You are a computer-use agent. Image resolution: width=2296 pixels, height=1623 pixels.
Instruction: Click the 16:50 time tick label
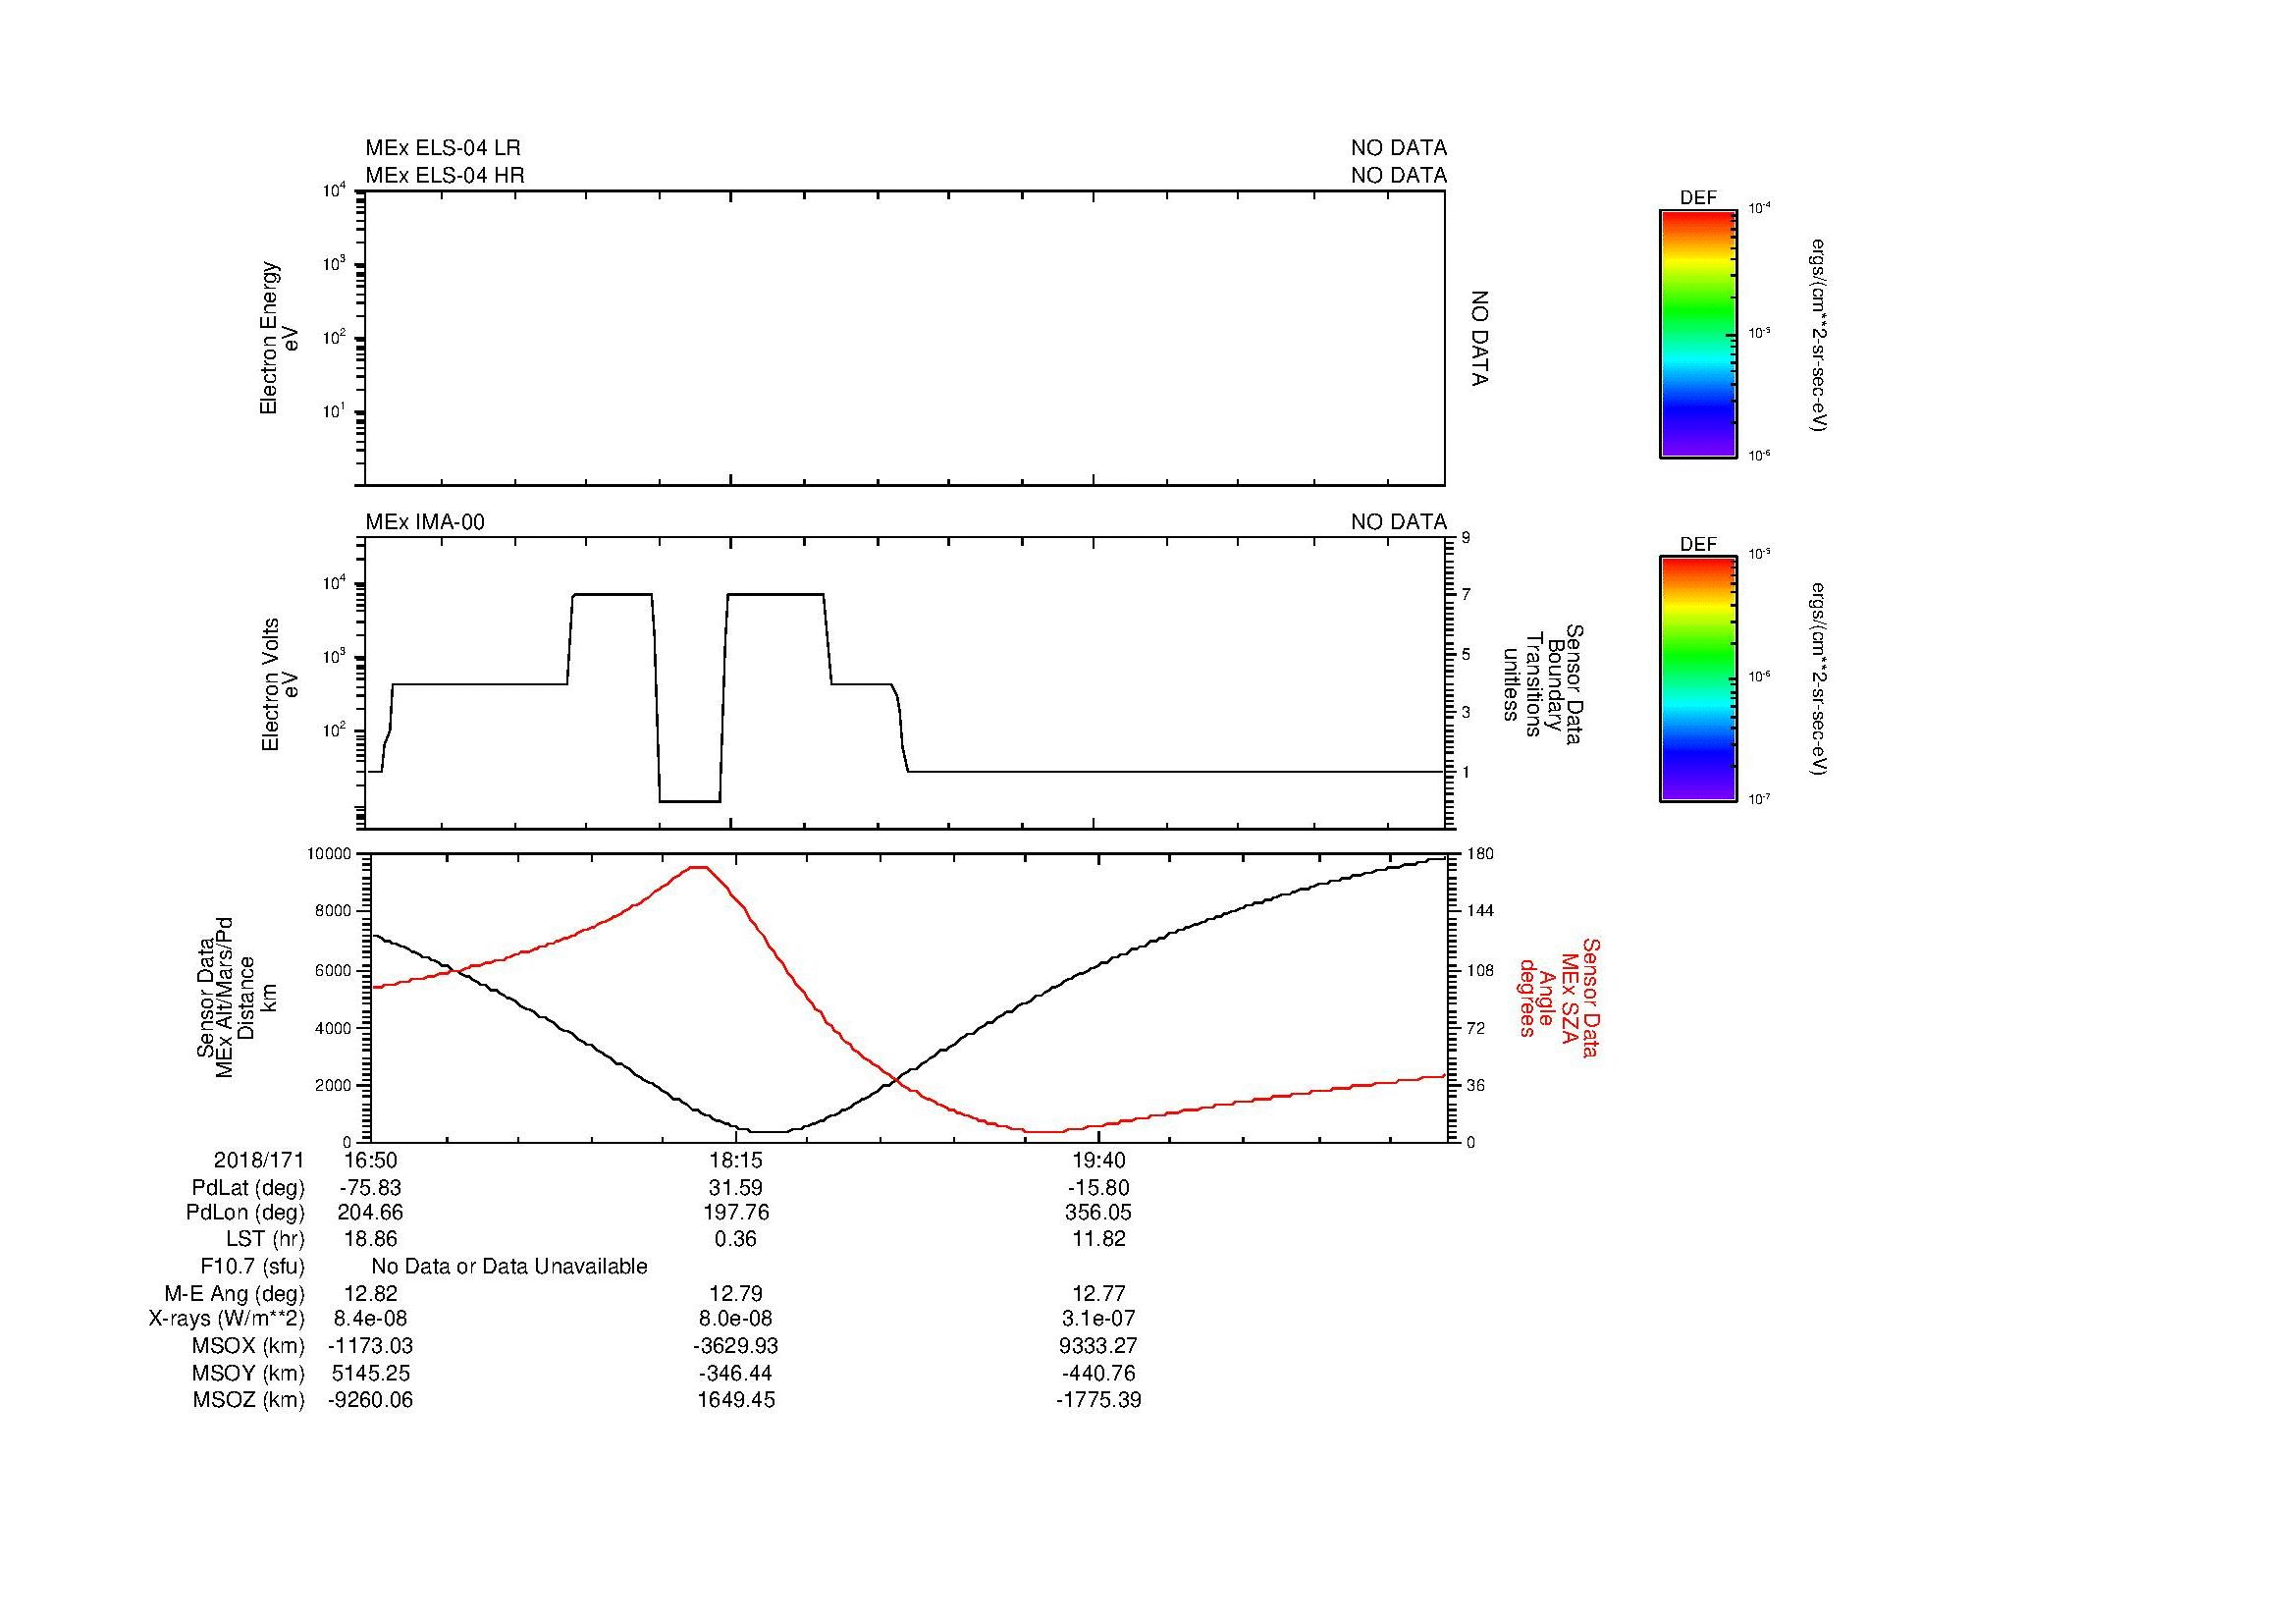(371, 1160)
